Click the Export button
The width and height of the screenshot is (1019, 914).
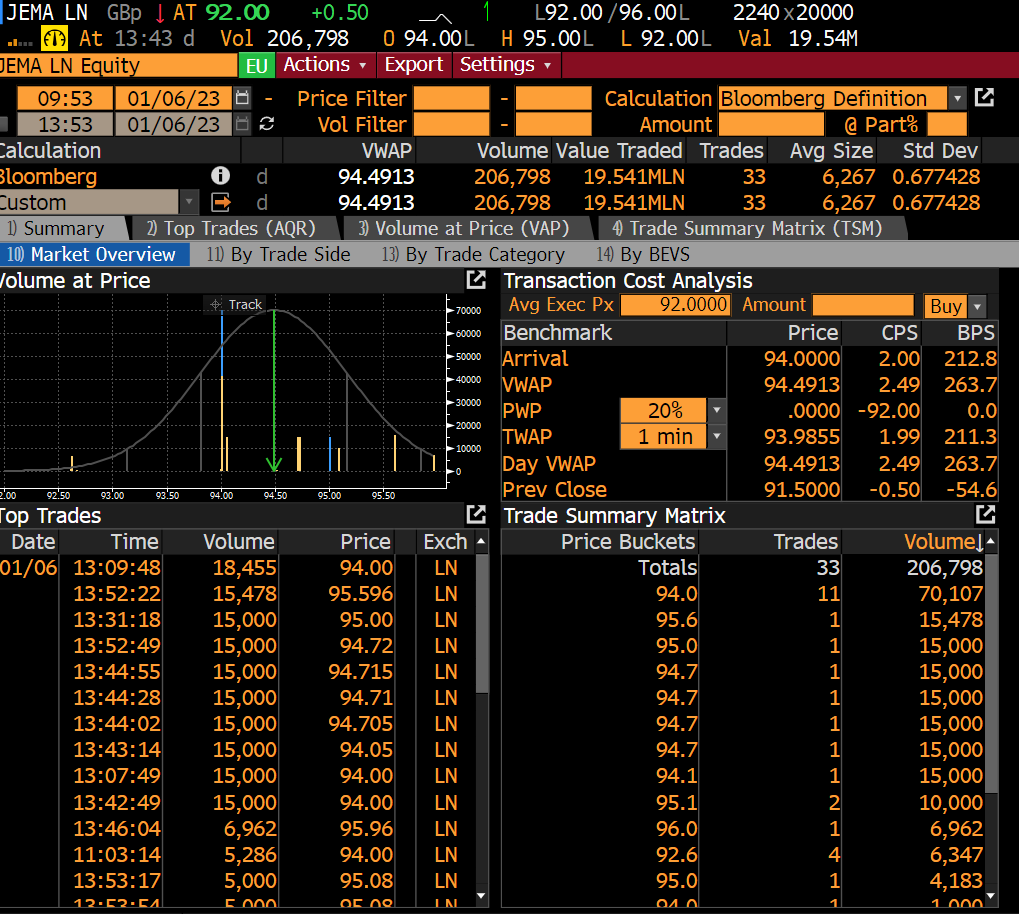[413, 65]
